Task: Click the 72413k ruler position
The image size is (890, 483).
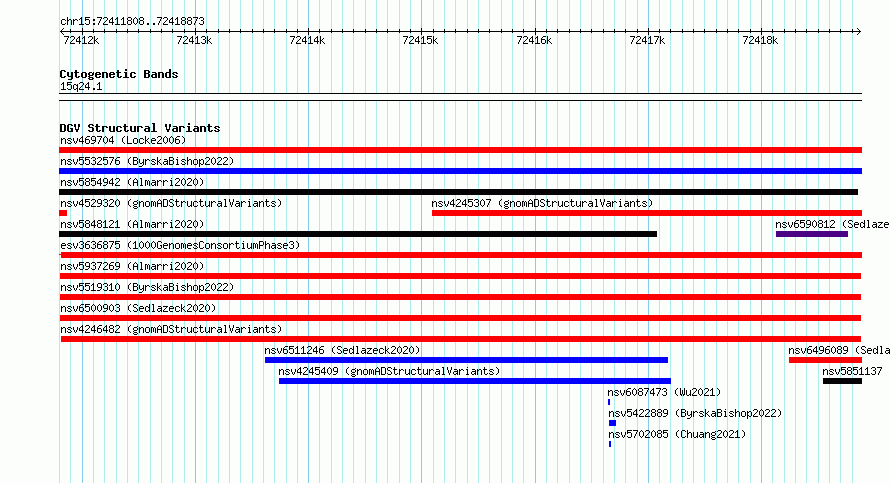Action: 194,40
